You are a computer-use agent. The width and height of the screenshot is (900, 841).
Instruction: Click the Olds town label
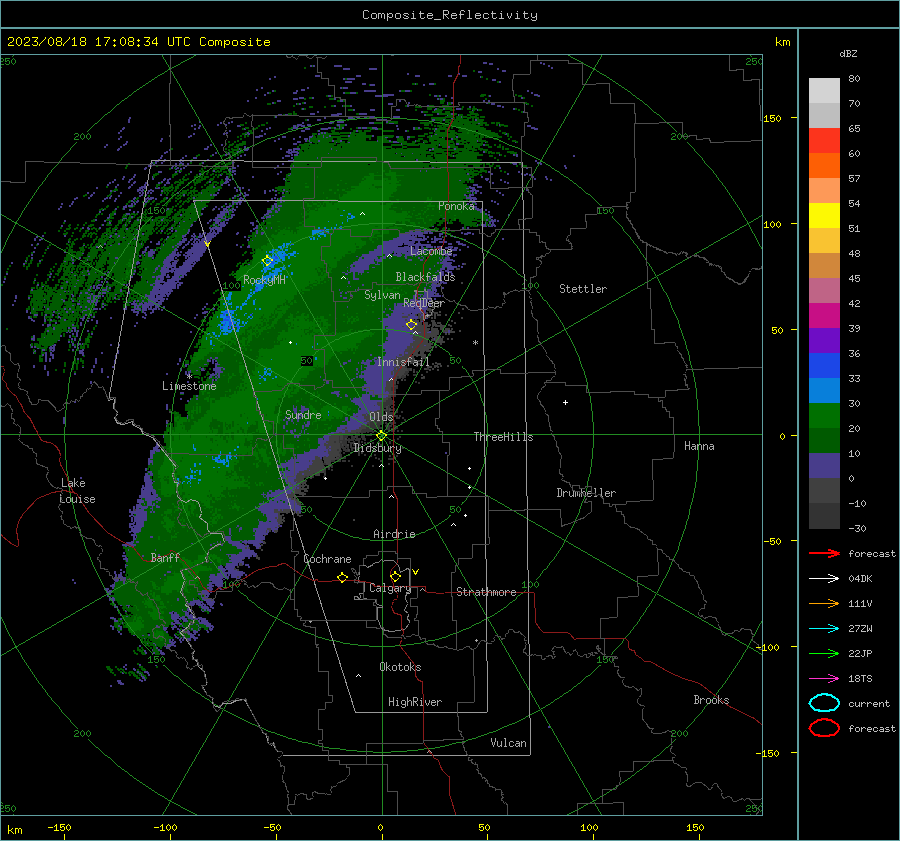[381, 417]
